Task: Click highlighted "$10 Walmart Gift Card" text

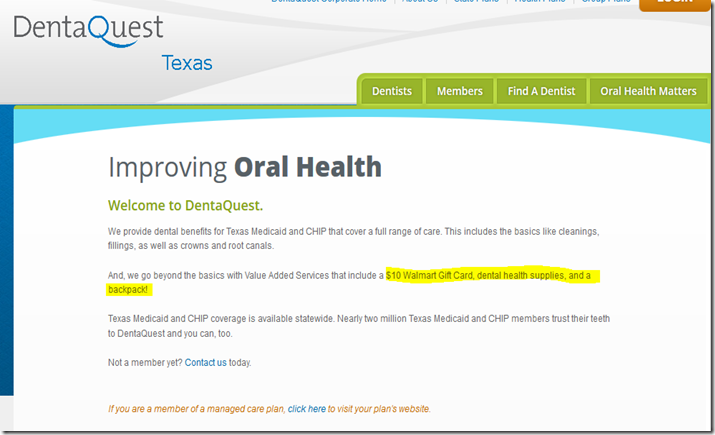Action: 429,275
